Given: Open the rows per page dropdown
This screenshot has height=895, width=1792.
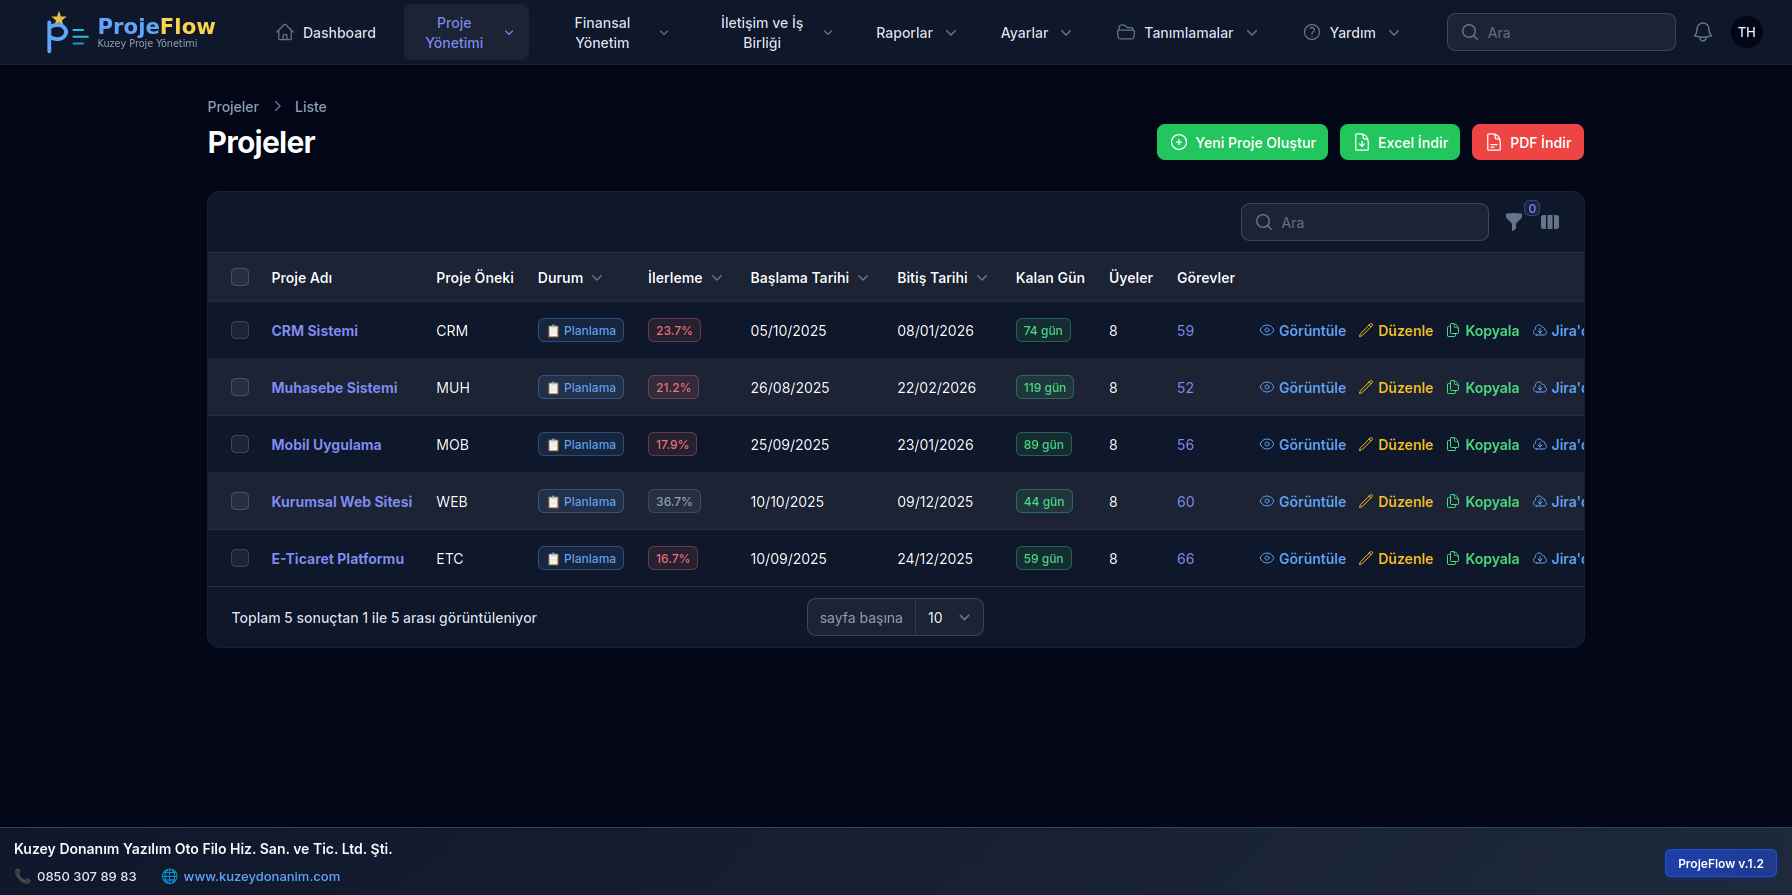Looking at the screenshot, I should (948, 618).
